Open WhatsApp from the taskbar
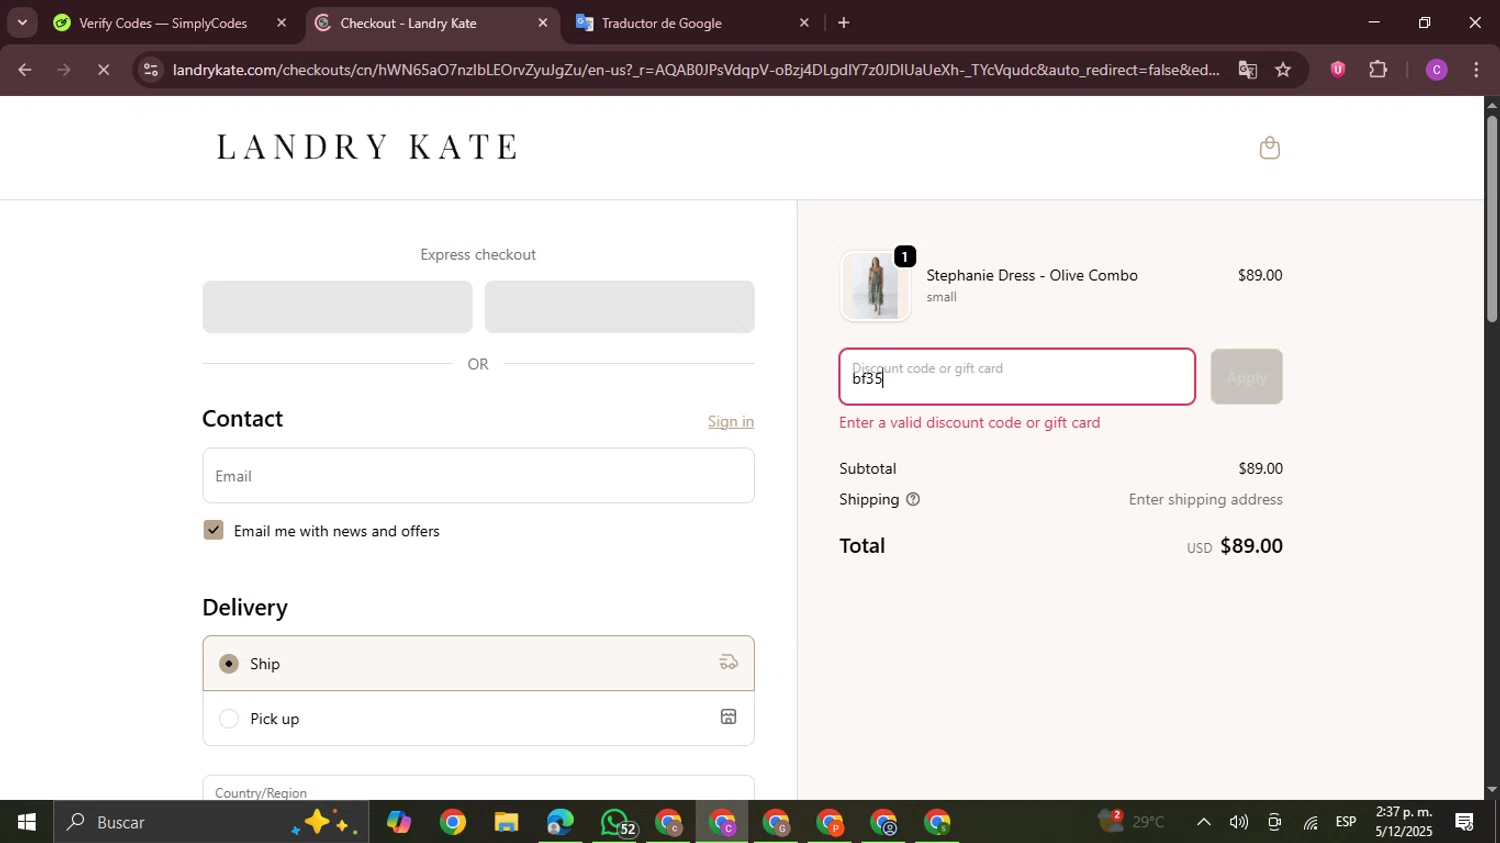Image resolution: width=1500 pixels, height=843 pixels. pos(615,822)
